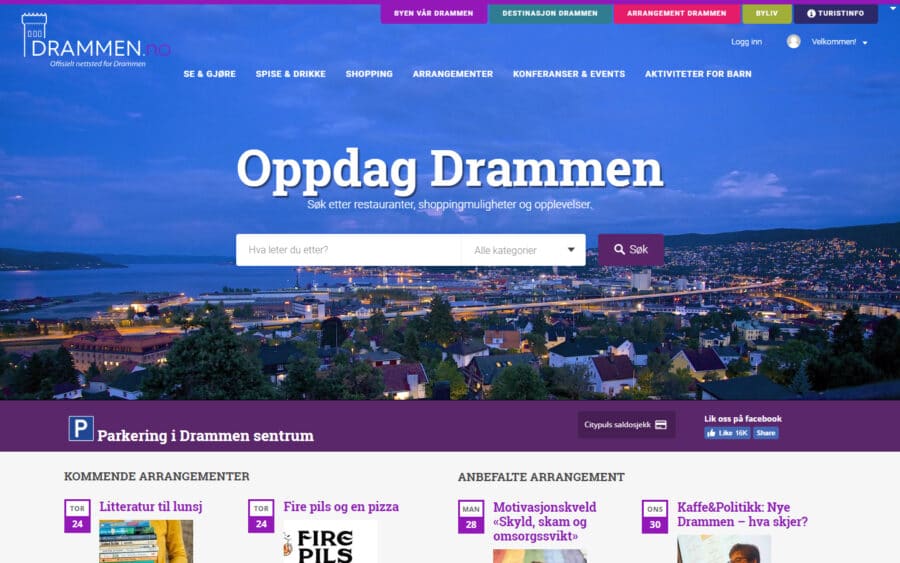The width and height of the screenshot is (900, 563).
Task: Select Aktiviteter for barn menu item
Action: (x=698, y=74)
